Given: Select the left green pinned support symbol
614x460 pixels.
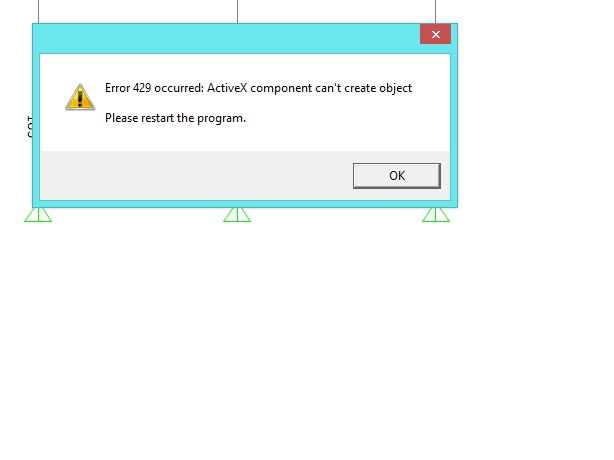Looking at the screenshot, I should (38, 215).
